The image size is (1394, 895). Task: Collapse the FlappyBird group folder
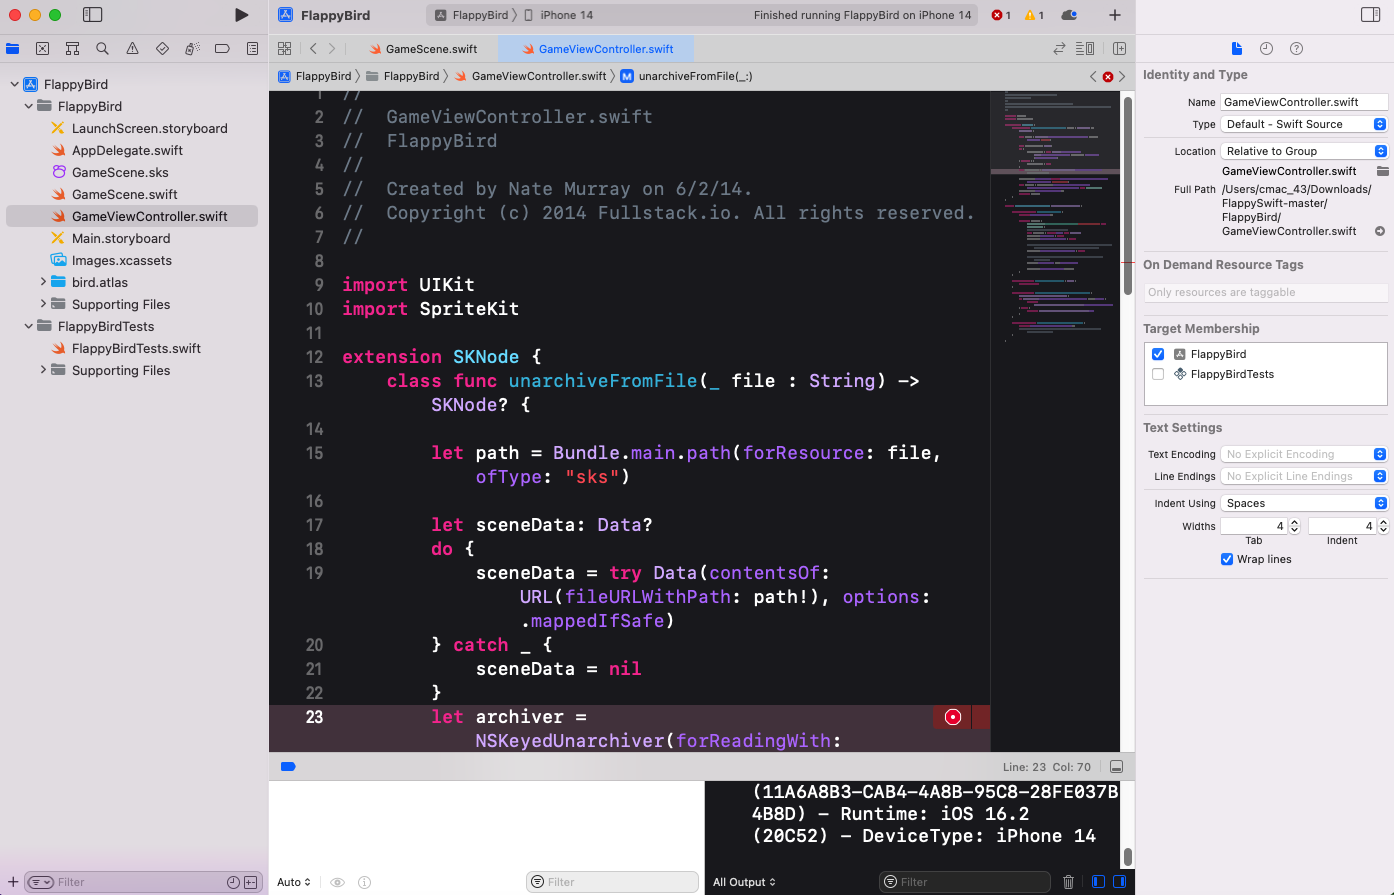(x=29, y=106)
